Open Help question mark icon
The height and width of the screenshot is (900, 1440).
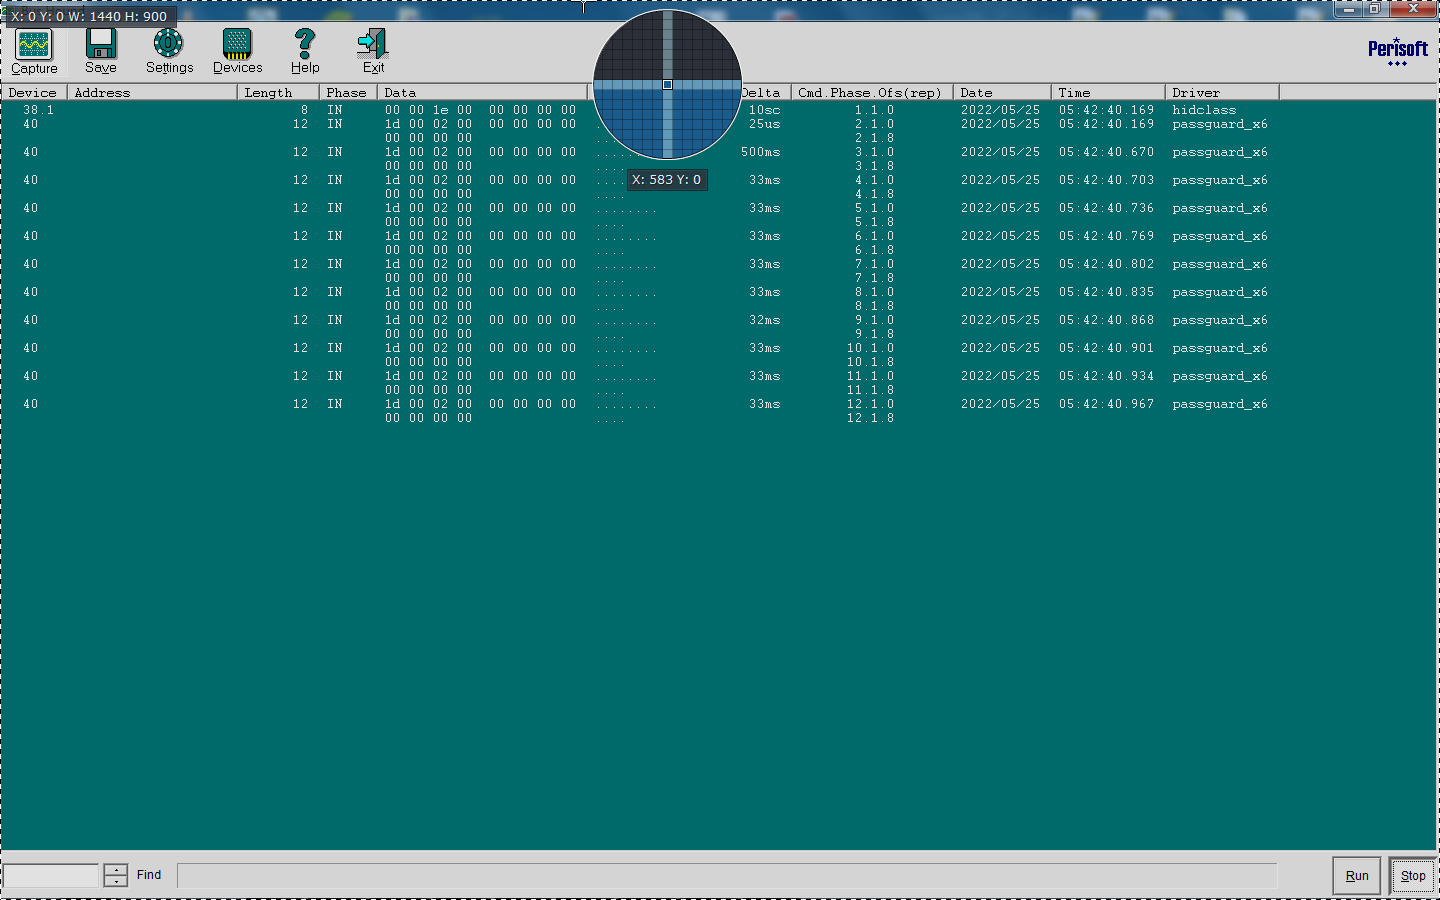(305, 44)
